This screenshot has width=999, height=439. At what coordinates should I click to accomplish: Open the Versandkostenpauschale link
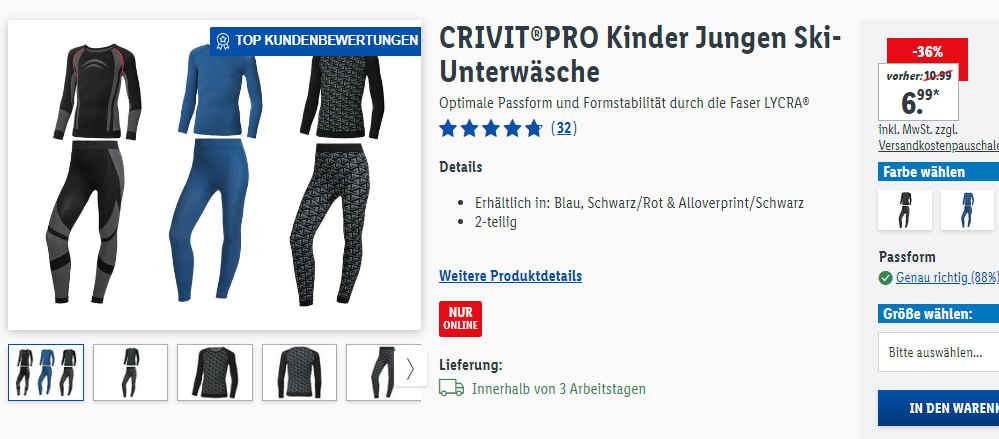(938, 145)
